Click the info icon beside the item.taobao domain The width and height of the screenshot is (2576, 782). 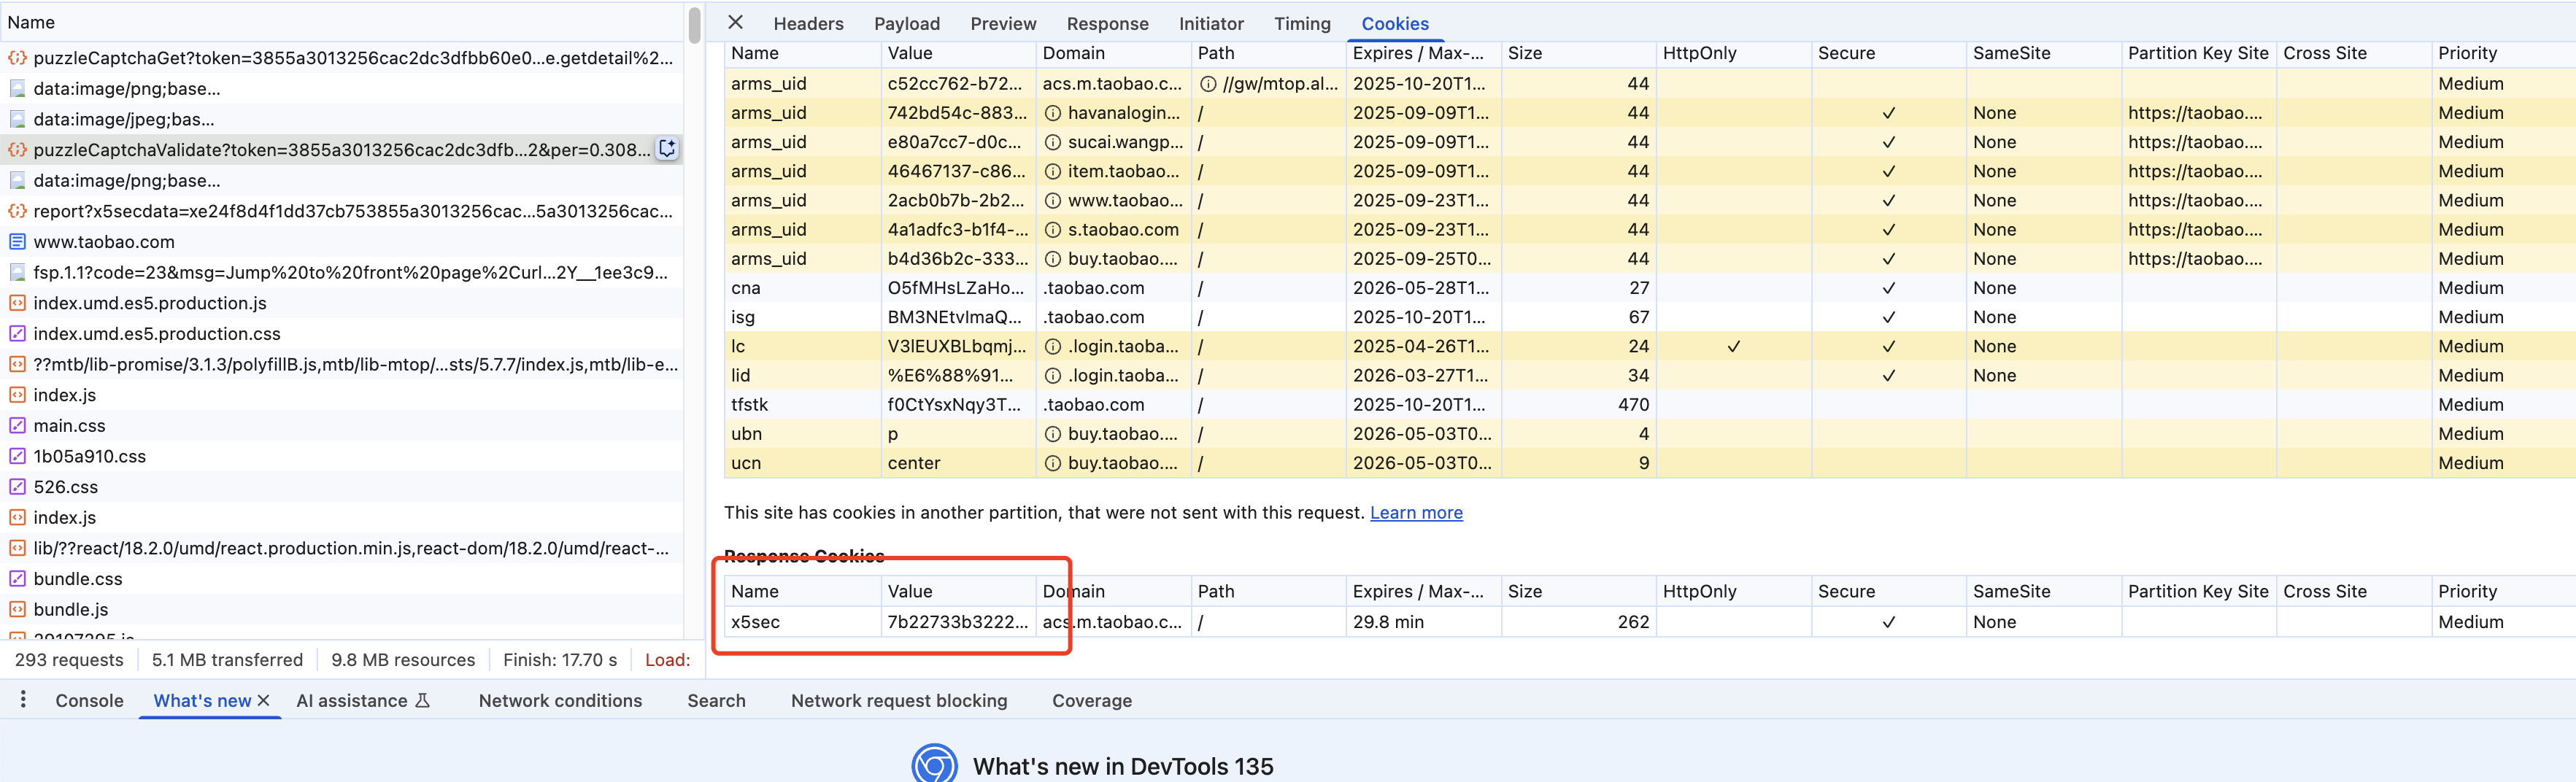pos(1052,171)
